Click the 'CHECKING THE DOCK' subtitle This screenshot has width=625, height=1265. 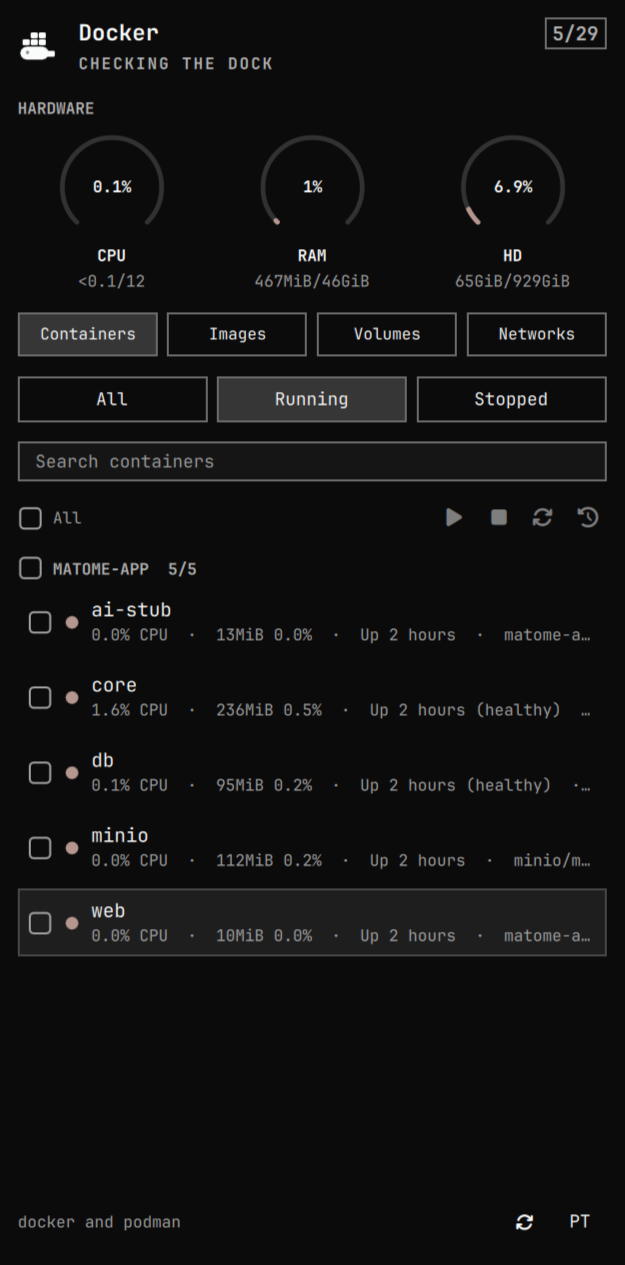(176, 64)
